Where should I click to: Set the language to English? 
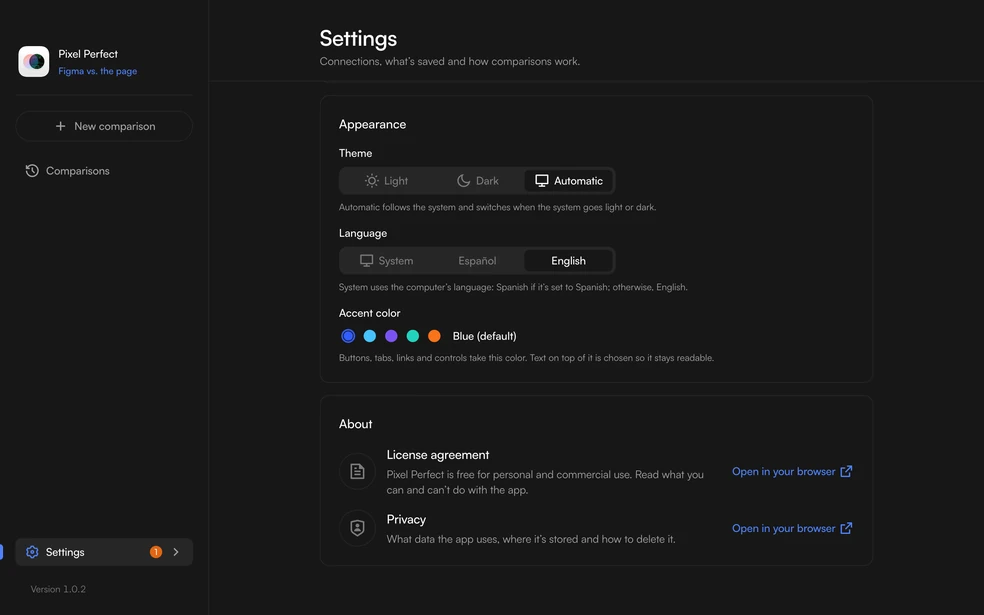click(x=569, y=261)
